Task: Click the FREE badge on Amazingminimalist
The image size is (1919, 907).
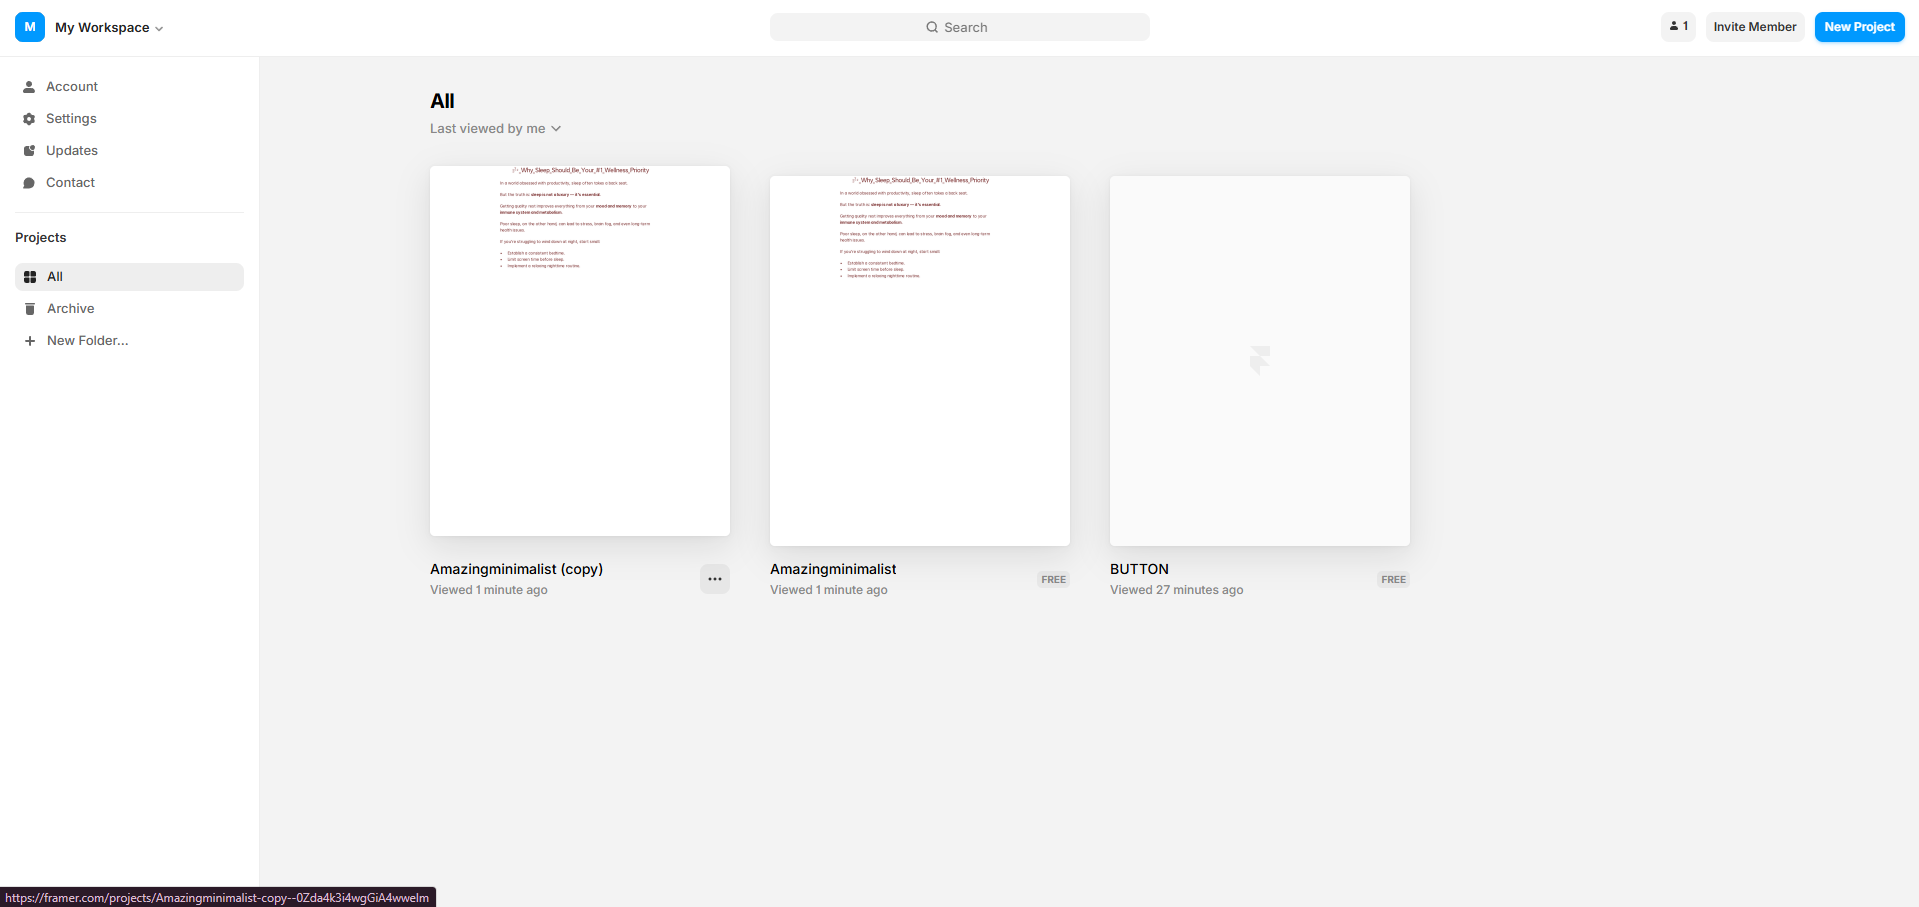Action: [x=1053, y=580]
